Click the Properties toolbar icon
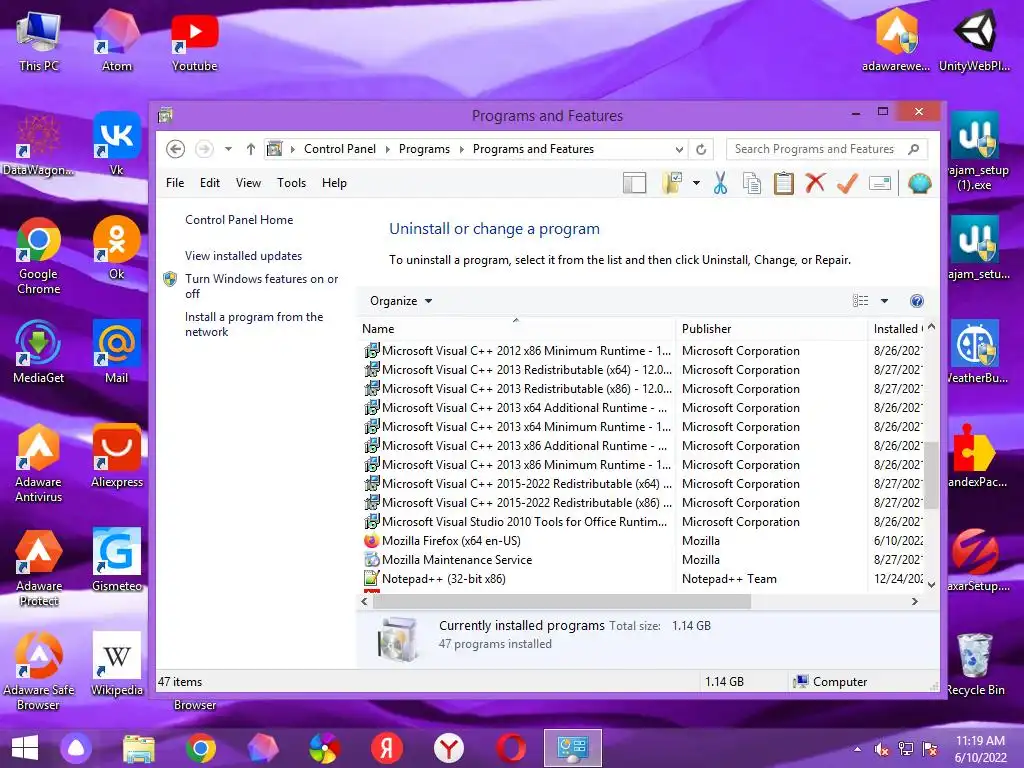The width and height of the screenshot is (1024, 768). [x=880, y=184]
